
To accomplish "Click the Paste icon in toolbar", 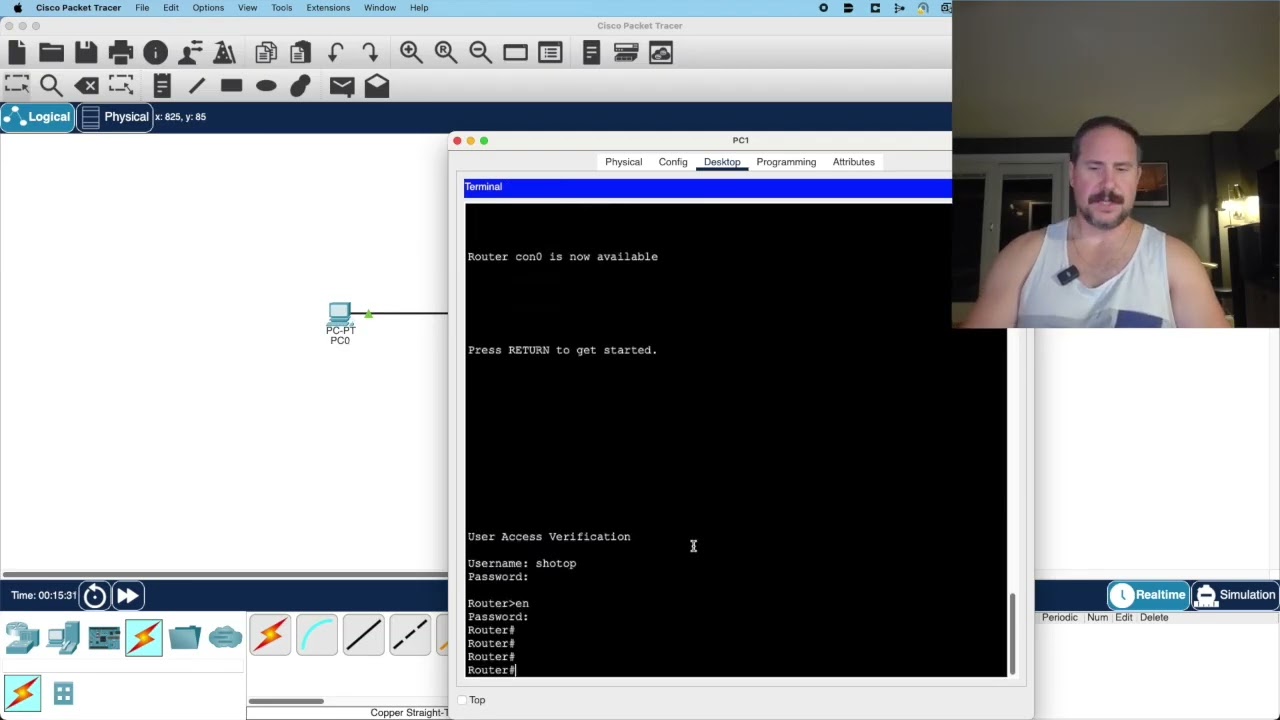I will 300,52.
